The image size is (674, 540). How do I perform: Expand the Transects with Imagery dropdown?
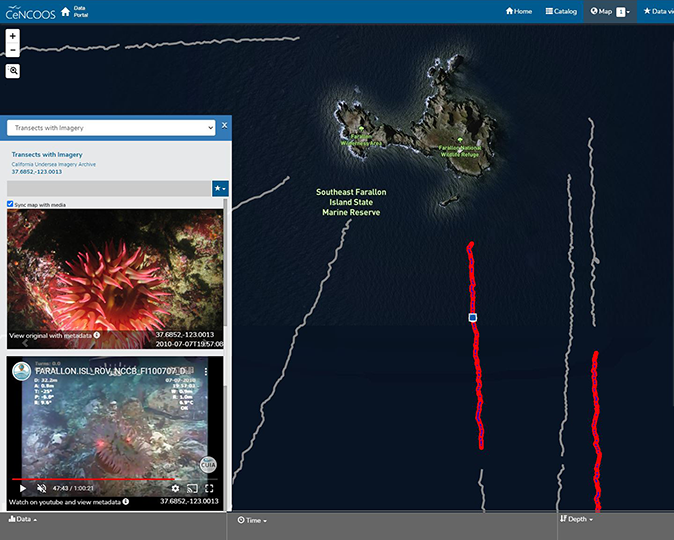point(111,128)
